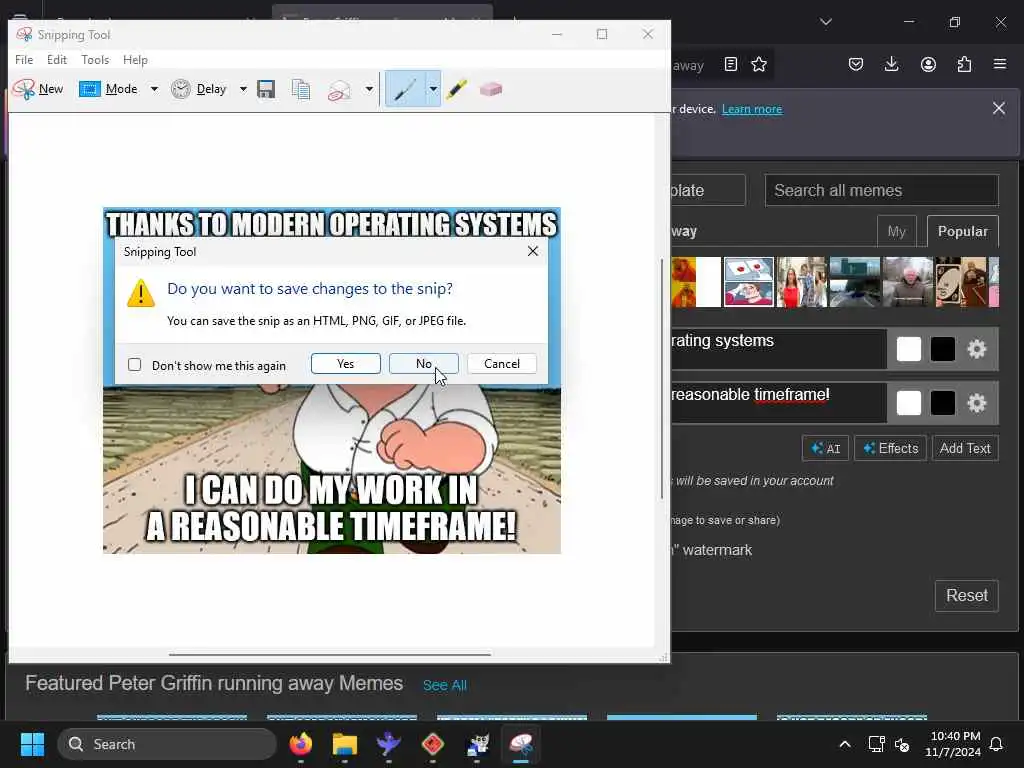Open settings gear for 'rating systems' text
Viewport: 1024px width, 768px height.
[976, 349]
